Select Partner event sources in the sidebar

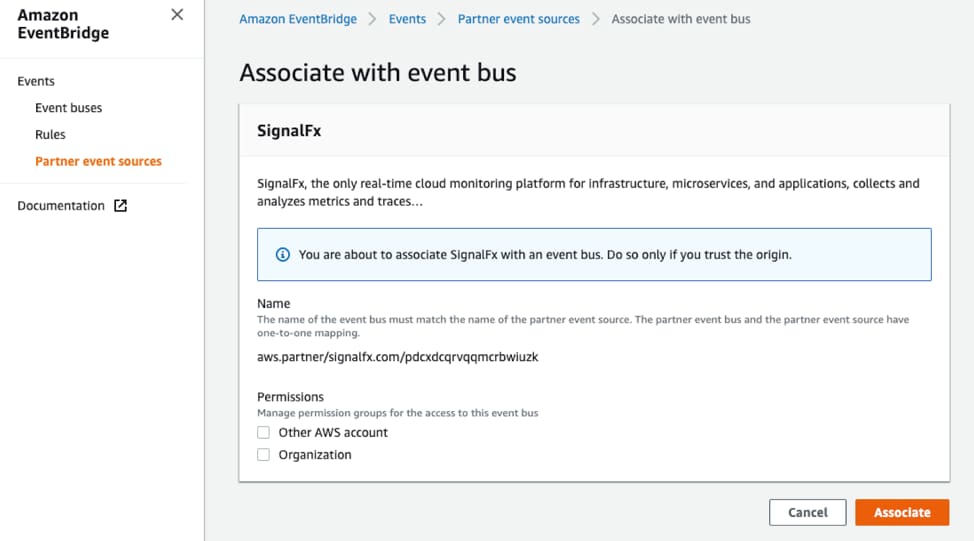98,161
